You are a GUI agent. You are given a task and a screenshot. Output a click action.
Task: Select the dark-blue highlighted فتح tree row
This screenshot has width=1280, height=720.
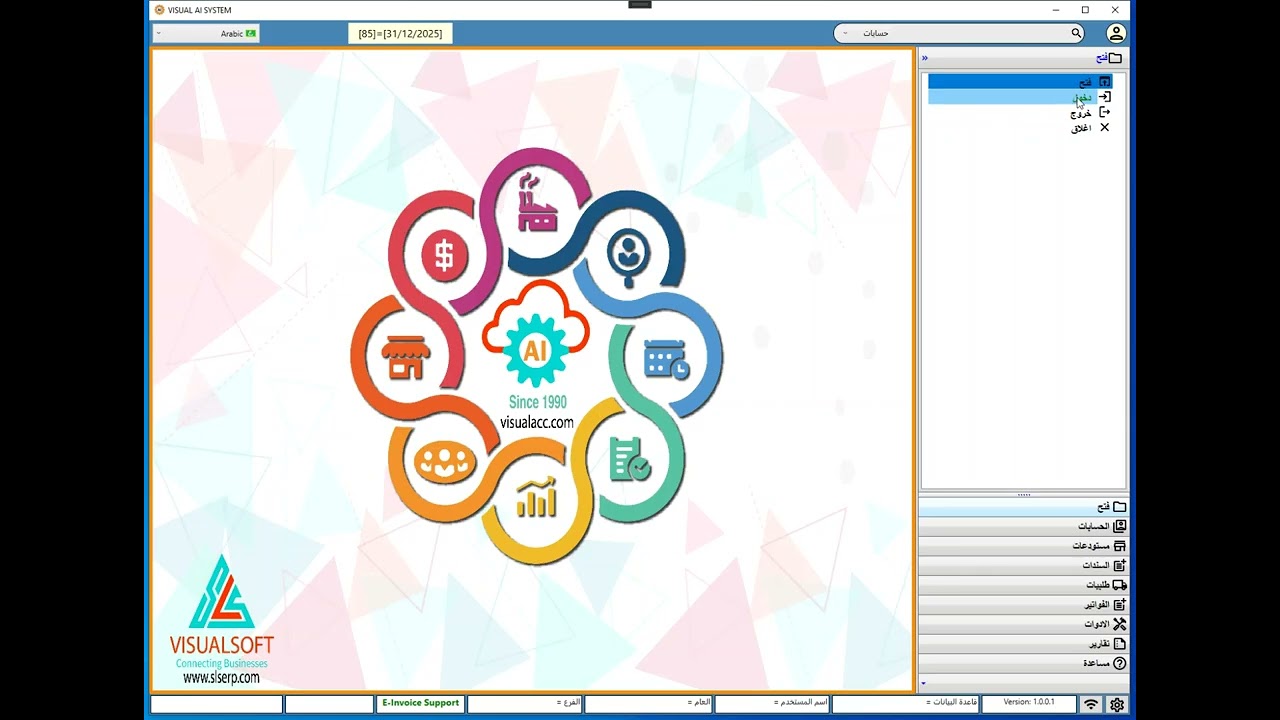[x=1020, y=81]
